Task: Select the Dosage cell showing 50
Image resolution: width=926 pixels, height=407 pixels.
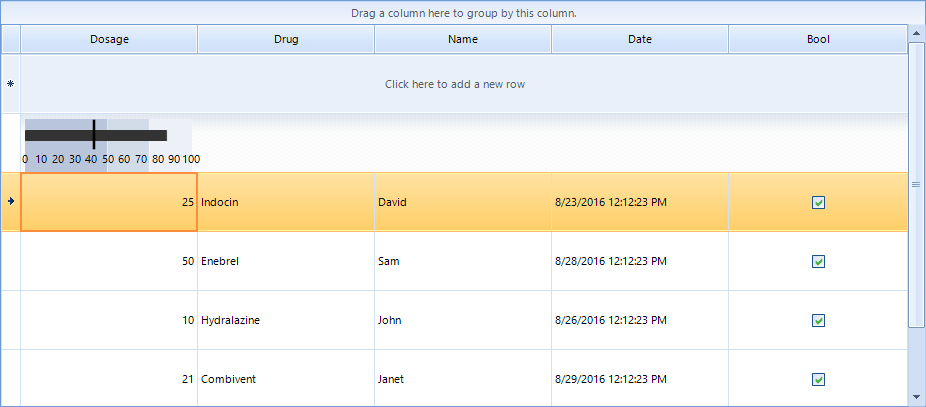Action: [109, 262]
